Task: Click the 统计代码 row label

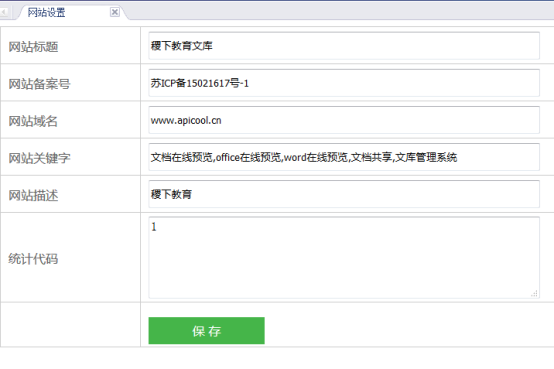Action: point(33,259)
